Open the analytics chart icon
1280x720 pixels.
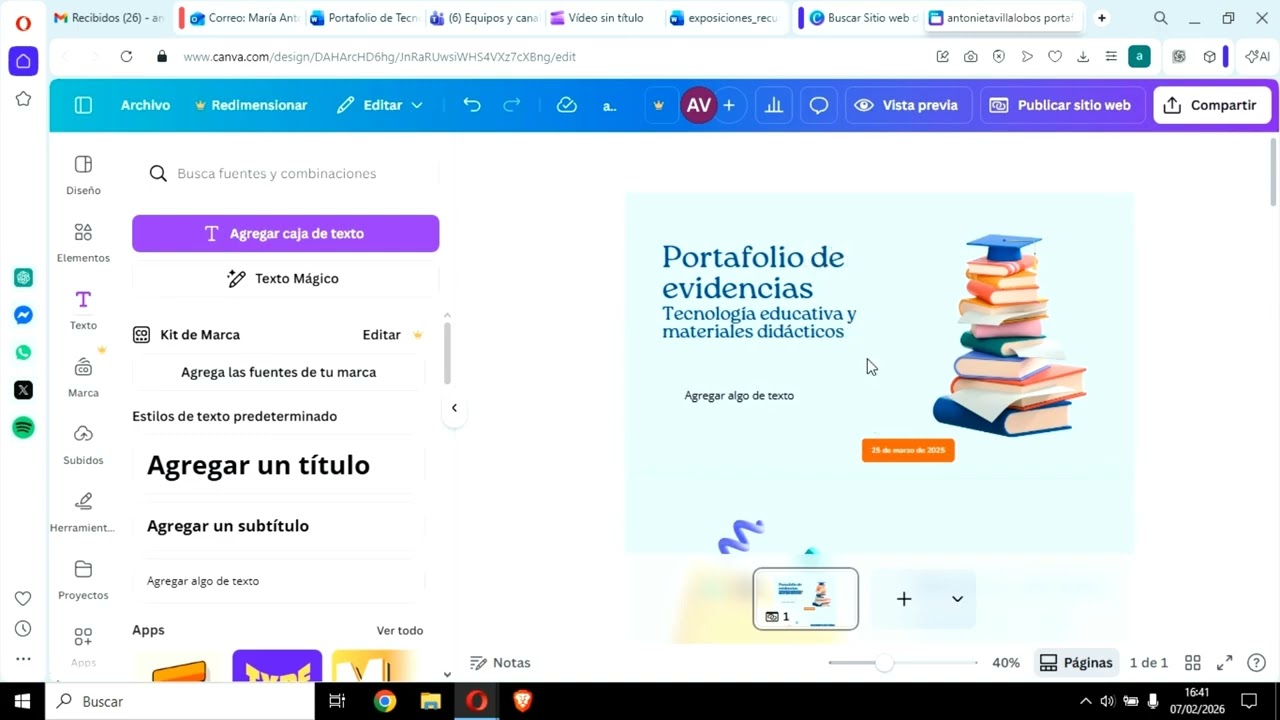click(x=774, y=105)
